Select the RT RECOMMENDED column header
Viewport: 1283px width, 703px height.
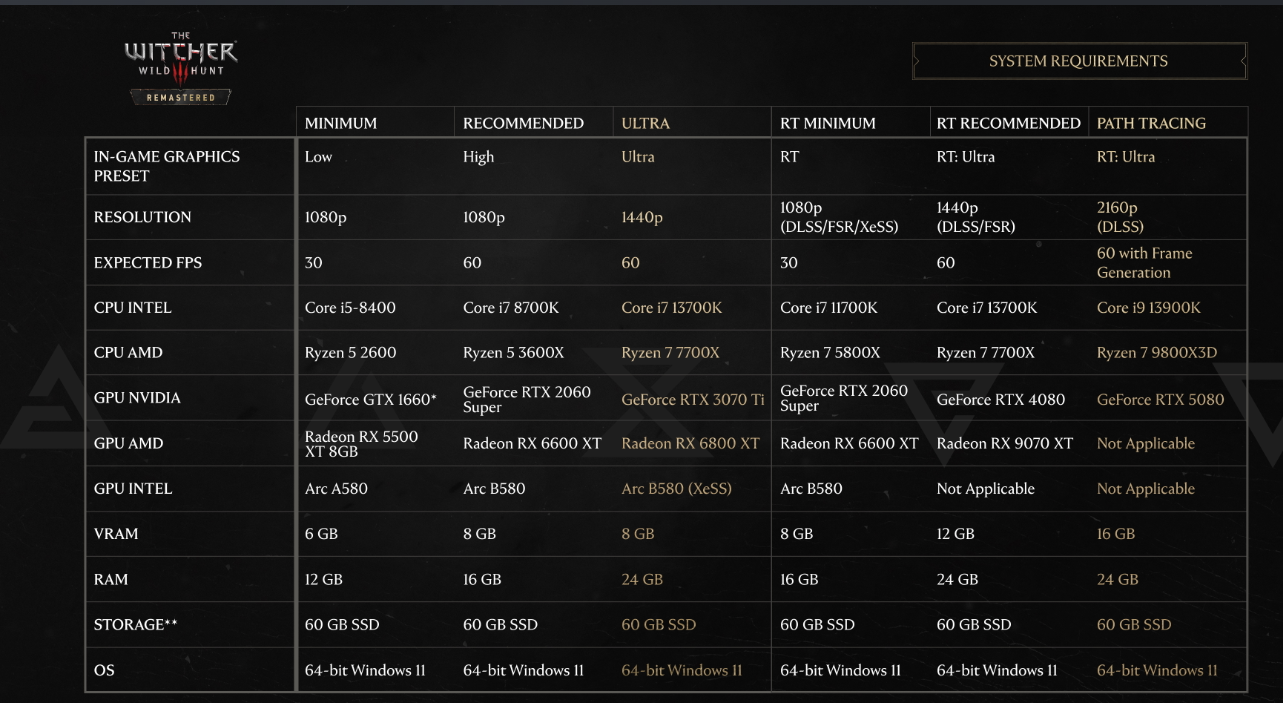click(1009, 123)
